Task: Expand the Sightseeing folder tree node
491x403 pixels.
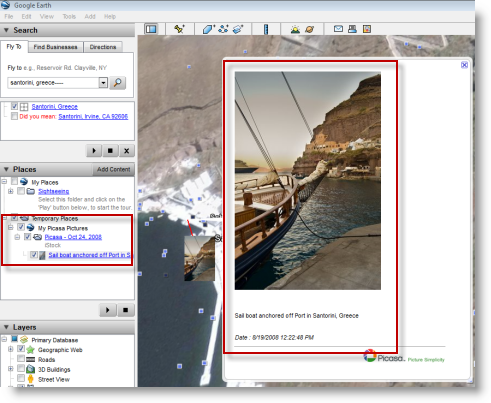Action: pyautogui.click(x=11, y=191)
